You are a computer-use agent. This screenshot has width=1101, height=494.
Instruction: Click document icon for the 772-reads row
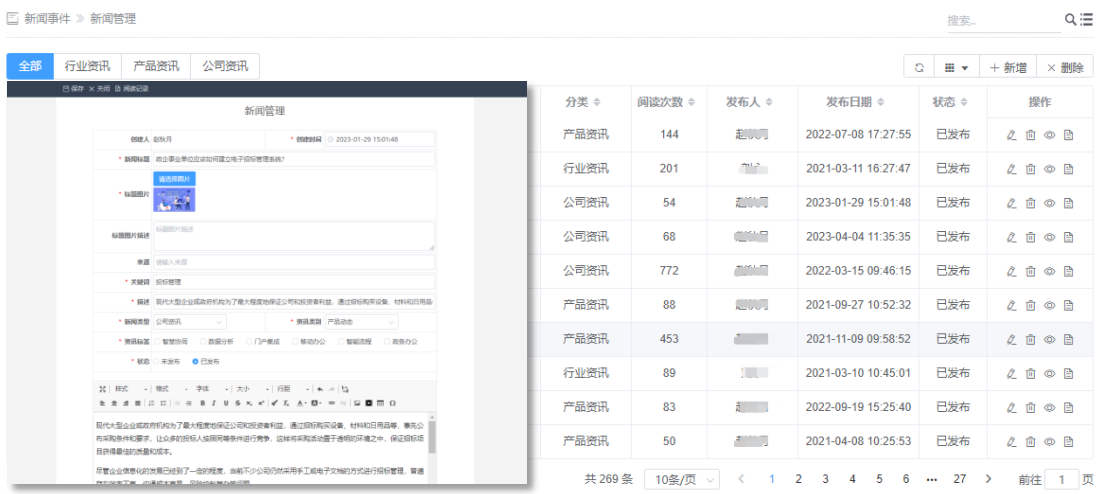click(x=1068, y=271)
